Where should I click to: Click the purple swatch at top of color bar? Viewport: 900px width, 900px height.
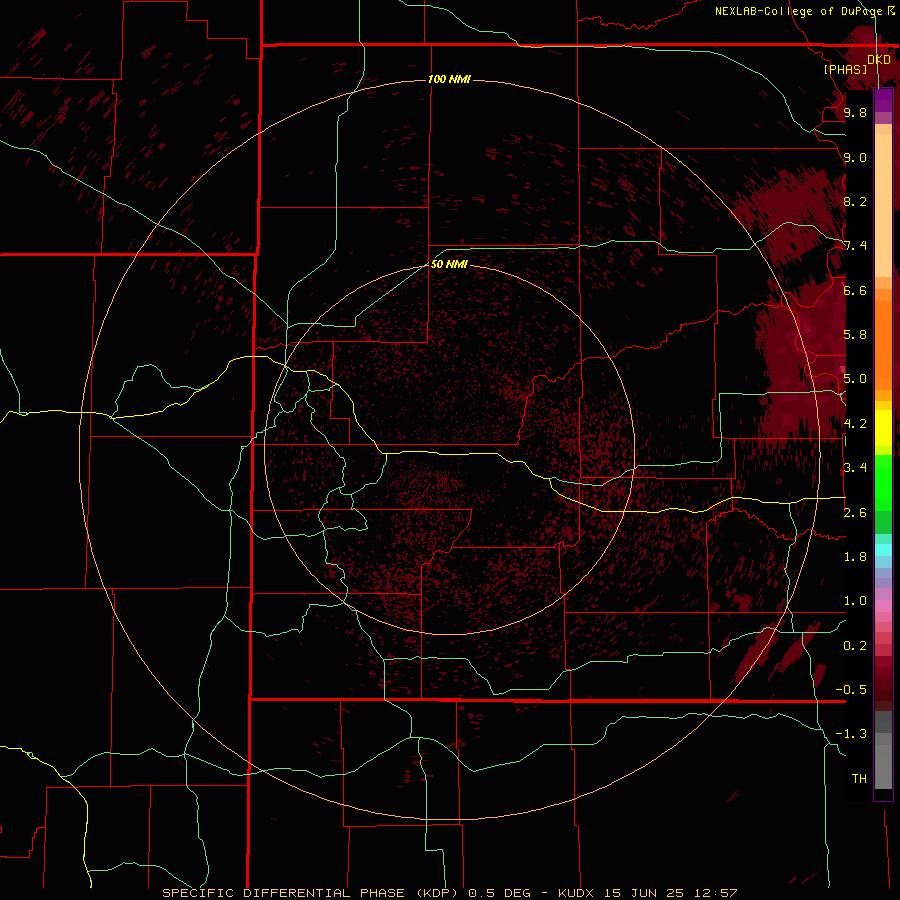point(883,101)
